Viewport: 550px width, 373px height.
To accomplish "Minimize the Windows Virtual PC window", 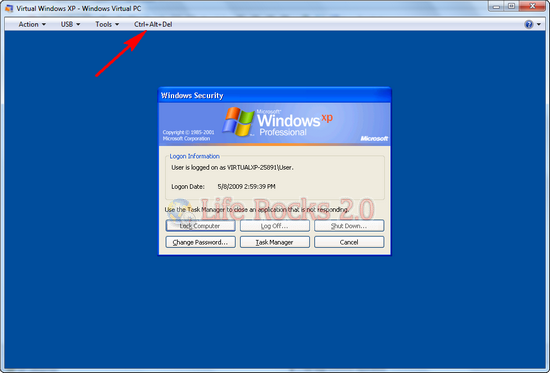I will (496, 6).
